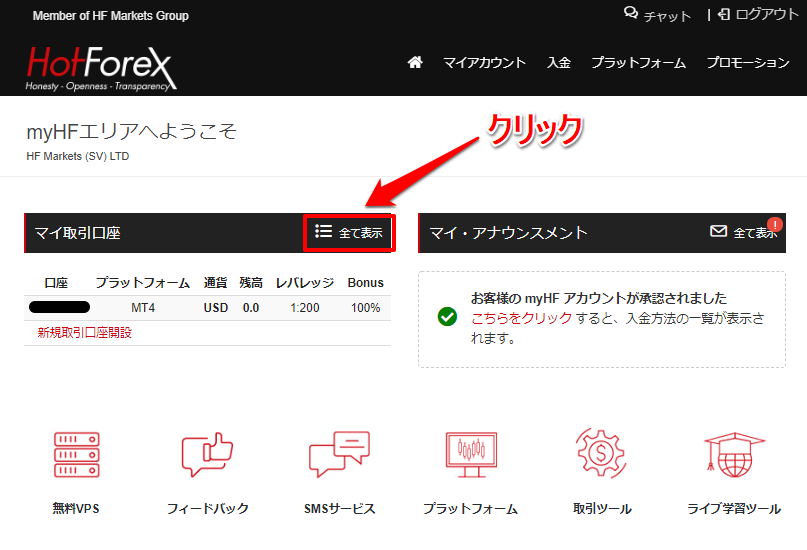The image size is (807, 550).
Task: Open the chat speech-bubble icon
Action: click(630, 13)
